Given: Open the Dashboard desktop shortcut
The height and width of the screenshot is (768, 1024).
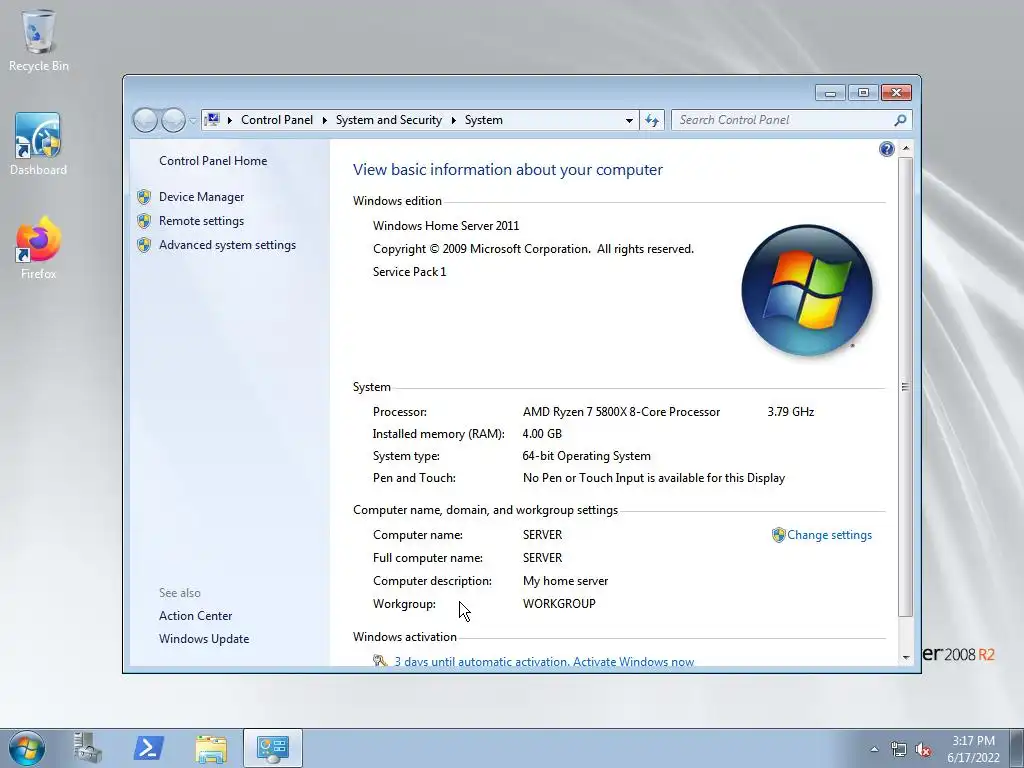Looking at the screenshot, I should [x=38, y=144].
